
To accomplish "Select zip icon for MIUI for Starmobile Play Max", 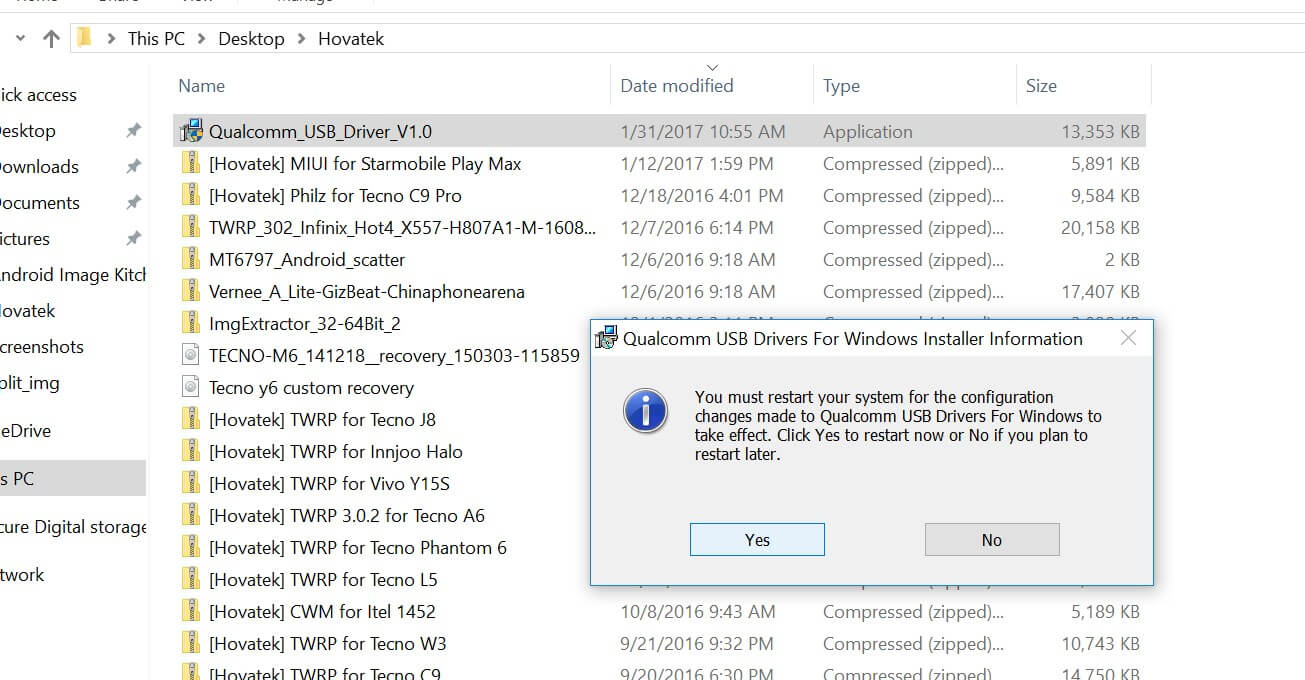I will [191, 163].
